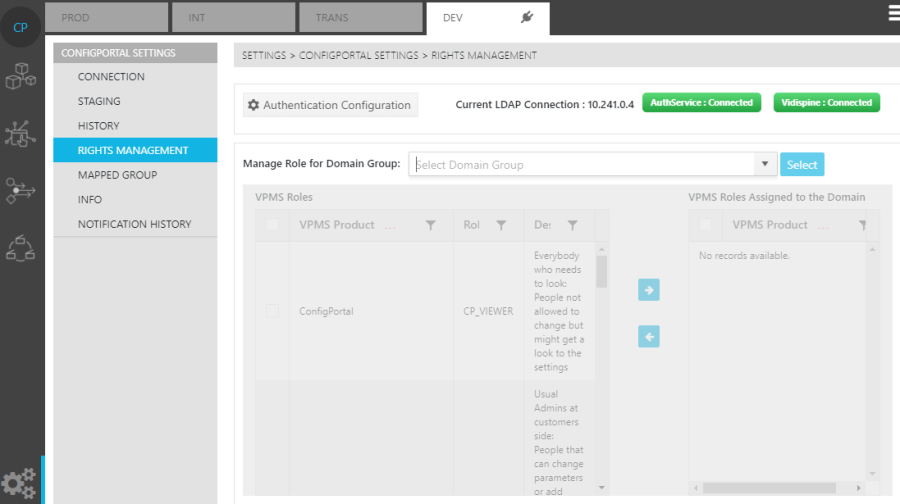Toggle select-all checkbox in assigned roles grid
The image size is (900, 504).
[706, 225]
